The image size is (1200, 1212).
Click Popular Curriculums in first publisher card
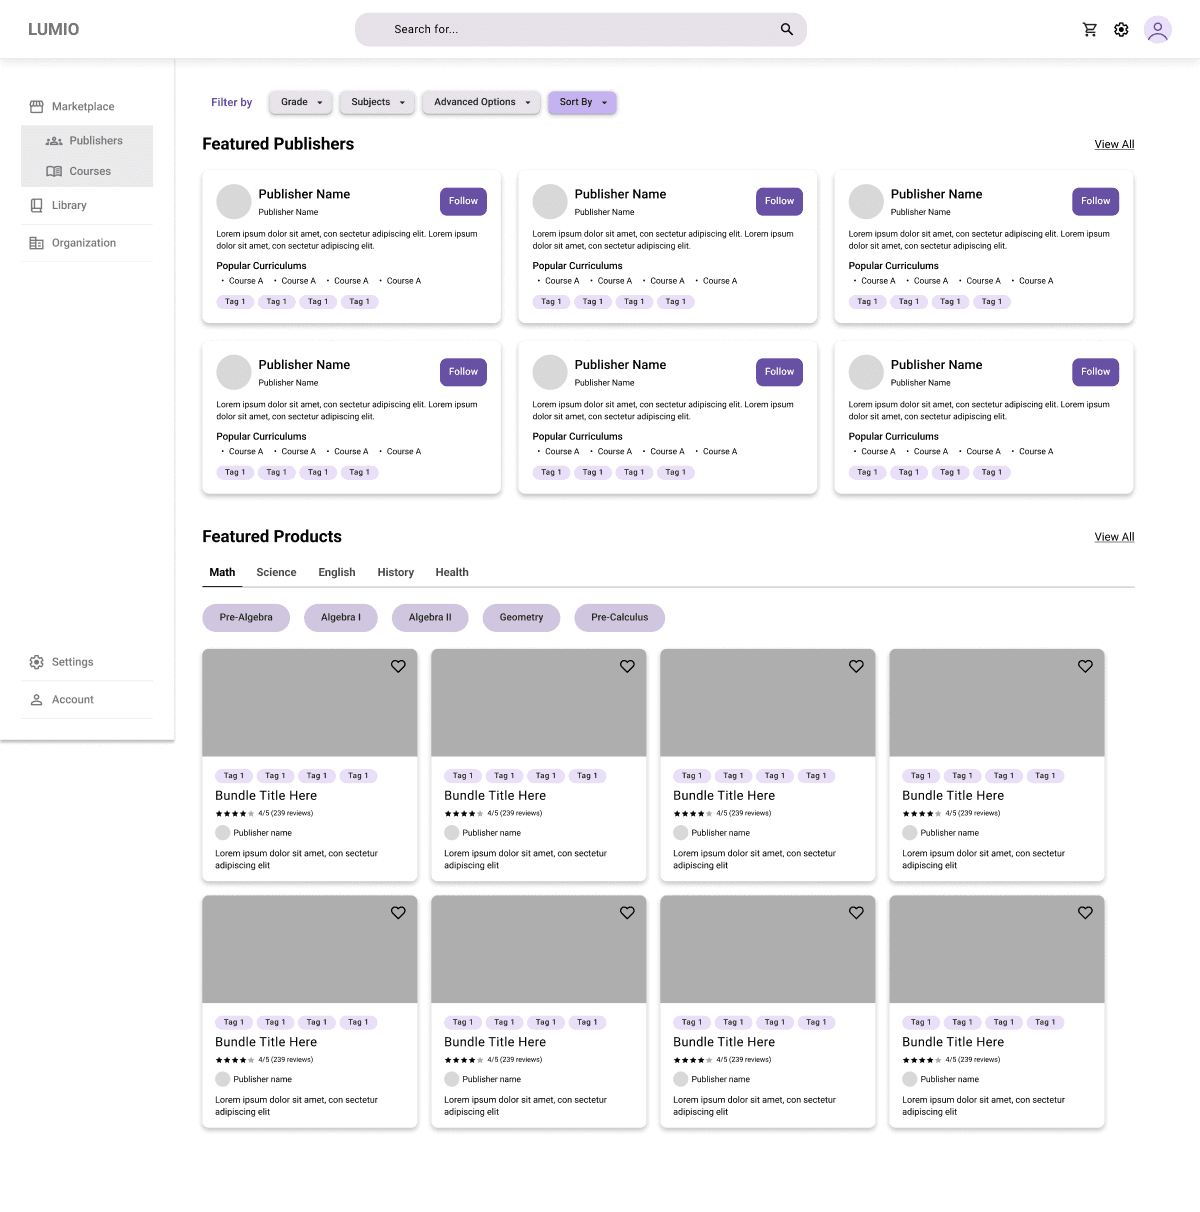point(261,266)
